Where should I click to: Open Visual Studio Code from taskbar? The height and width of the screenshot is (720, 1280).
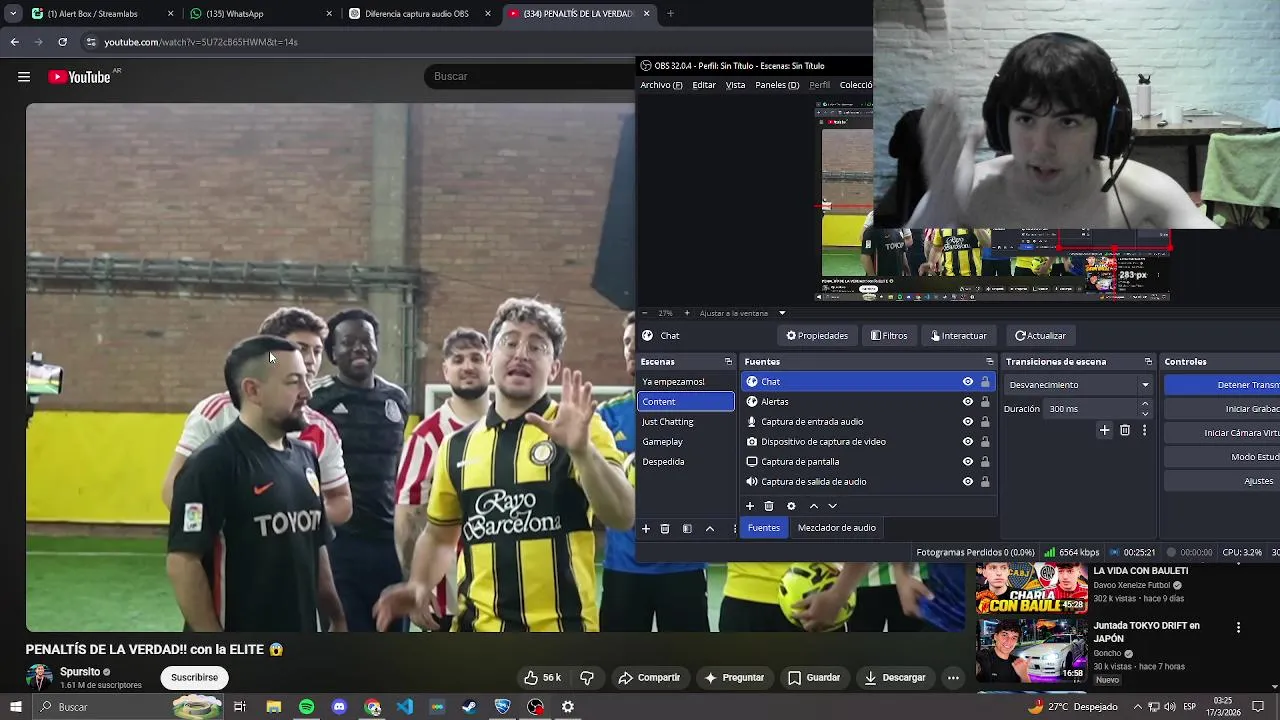click(404, 707)
